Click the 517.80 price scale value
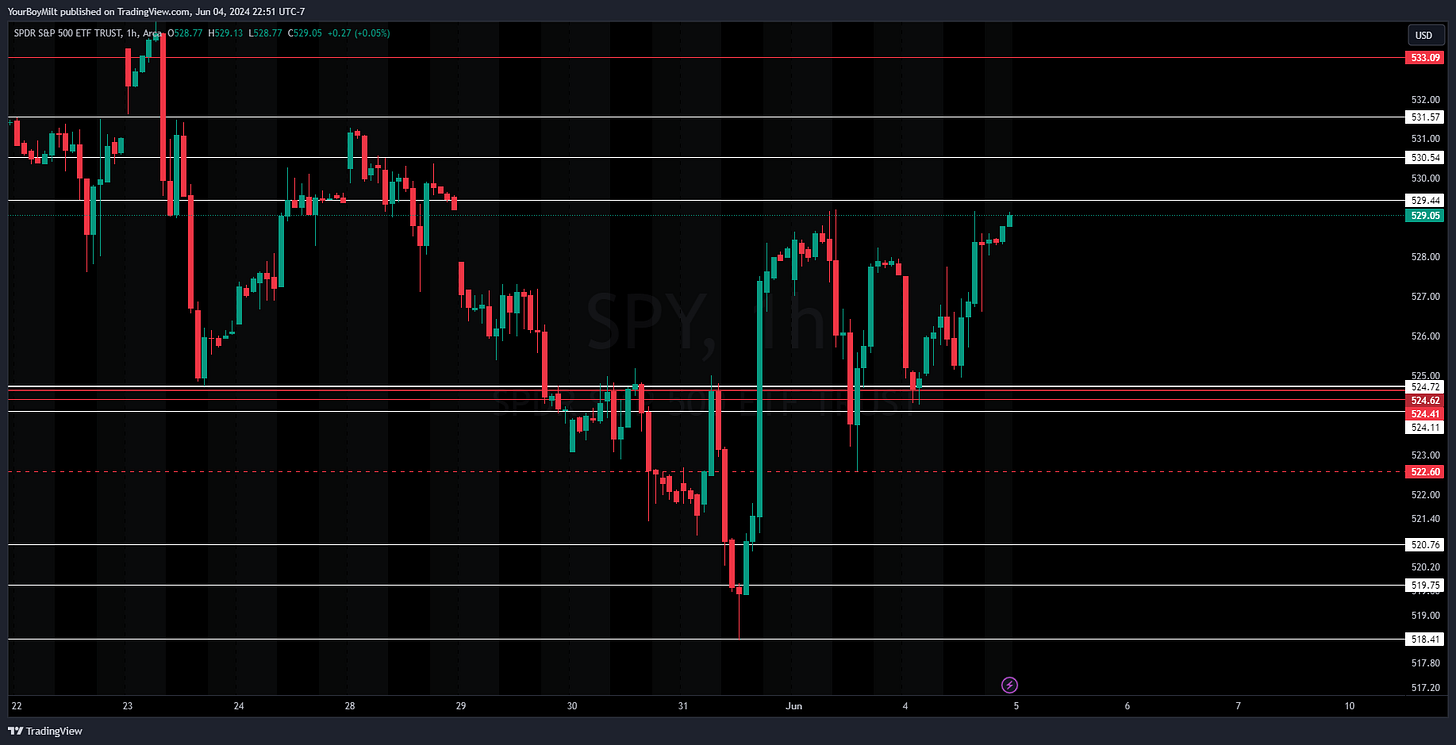 [1424, 663]
